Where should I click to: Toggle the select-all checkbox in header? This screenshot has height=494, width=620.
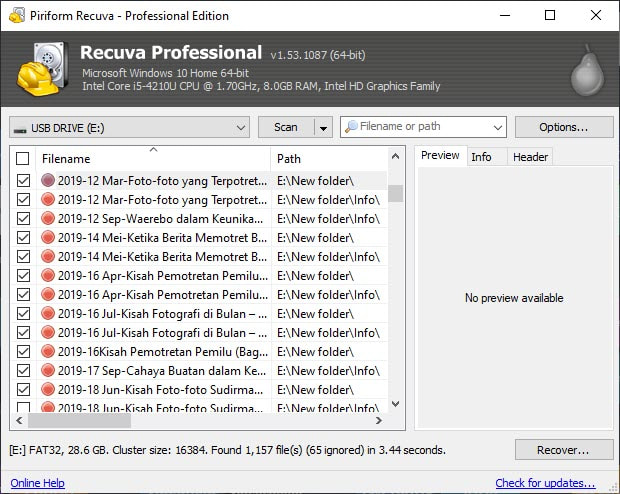(23, 158)
